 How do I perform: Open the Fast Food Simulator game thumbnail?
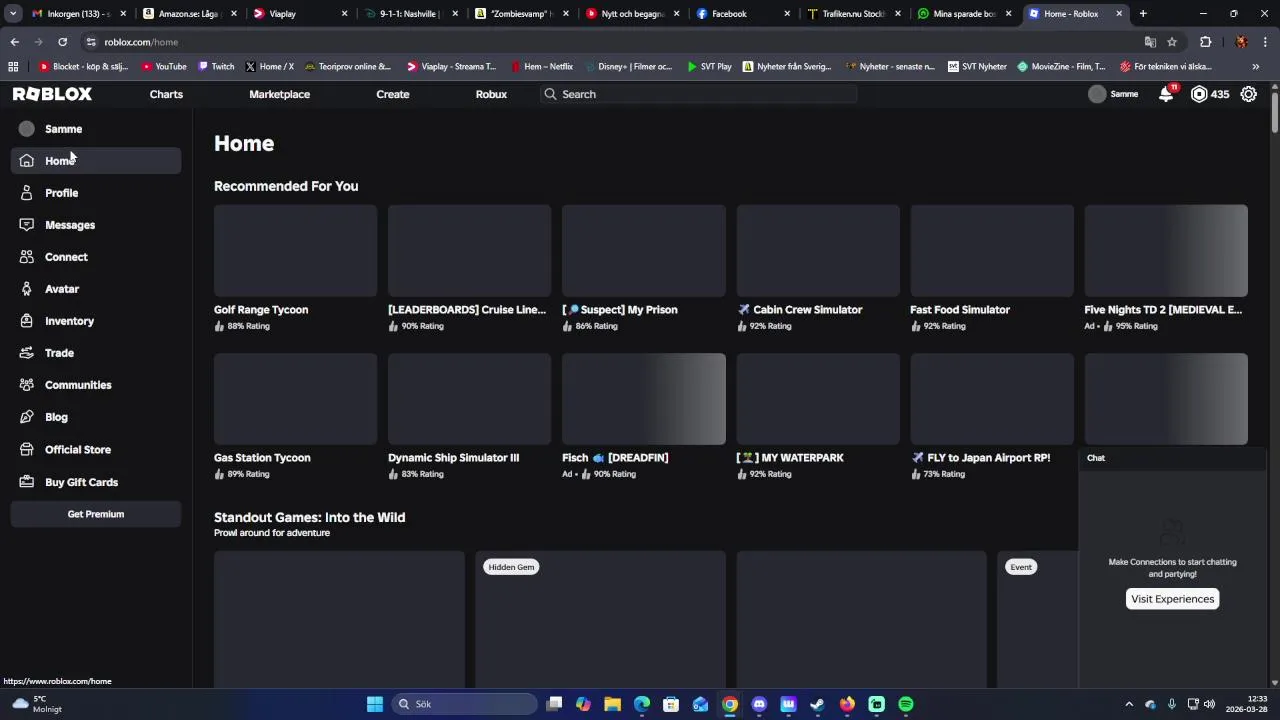coord(992,250)
